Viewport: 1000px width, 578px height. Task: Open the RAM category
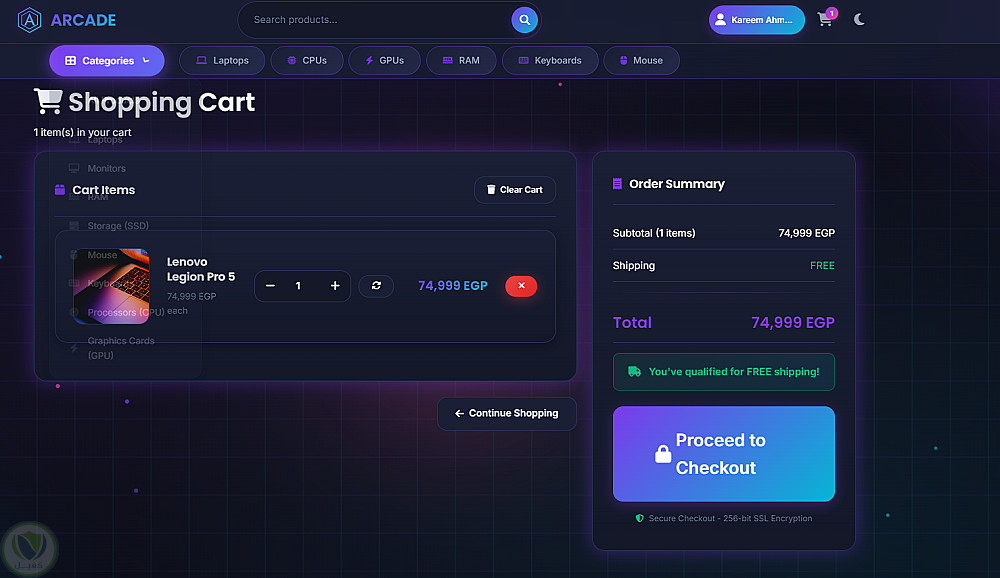(461, 61)
